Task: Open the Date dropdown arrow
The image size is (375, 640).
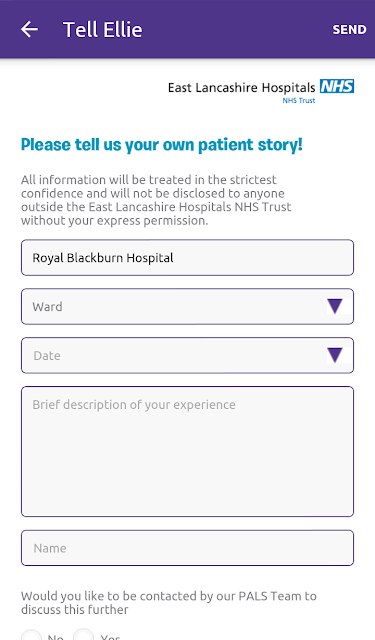Action: click(x=335, y=355)
